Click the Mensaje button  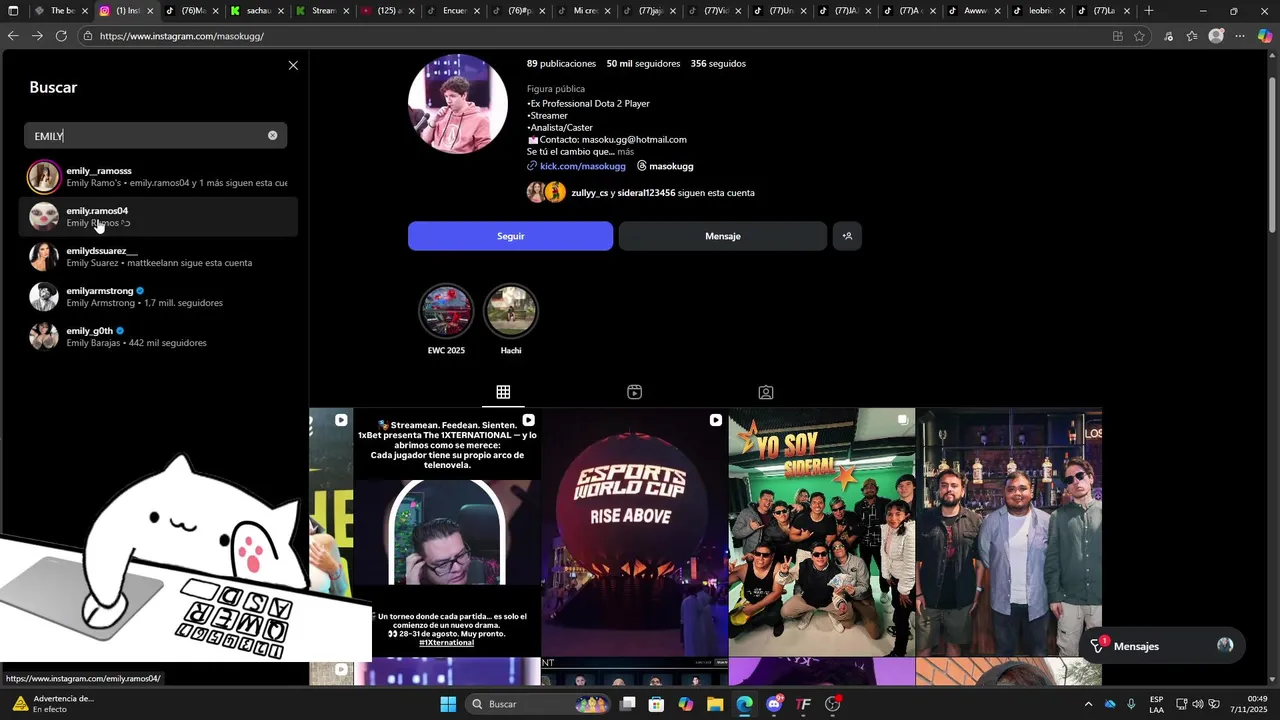(722, 236)
